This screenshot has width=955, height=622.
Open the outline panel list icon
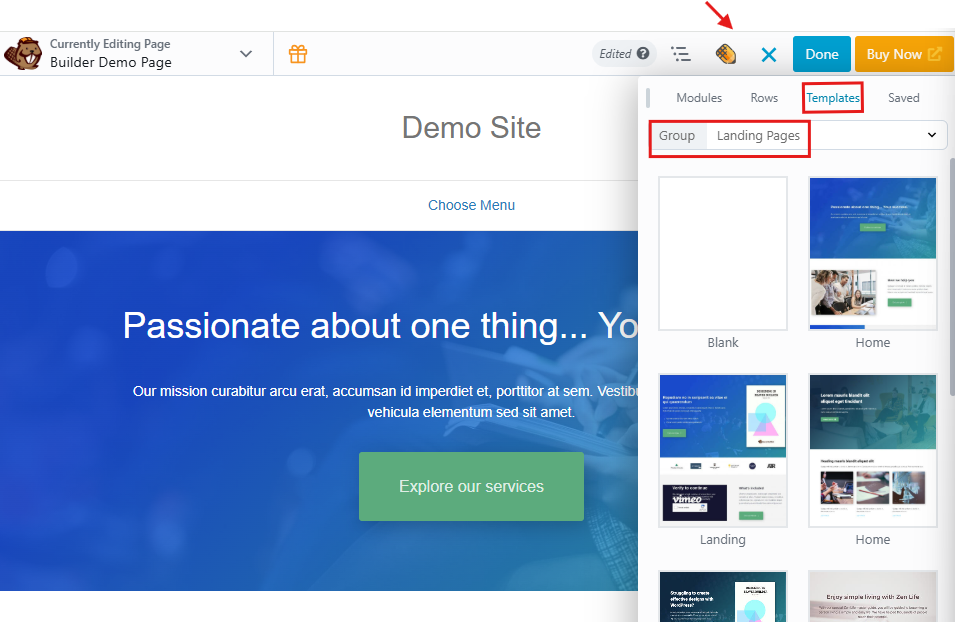[681, 54]
